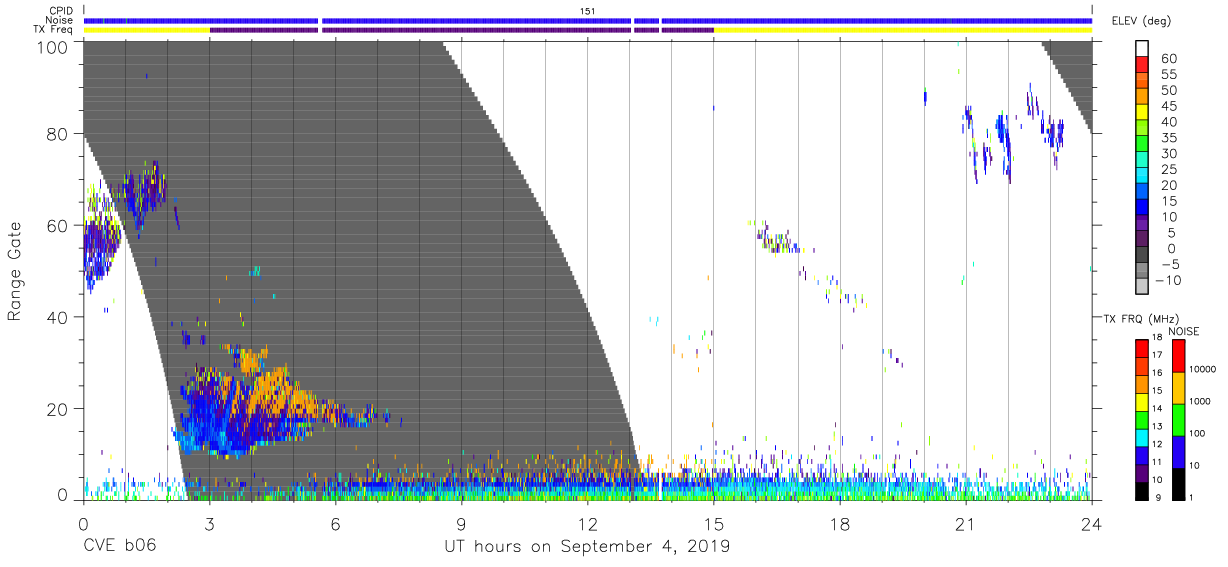Click the −10 label on the ELEV colorbar
This screenshot has width=1228, height=567.
click(x=1167, y=280)
